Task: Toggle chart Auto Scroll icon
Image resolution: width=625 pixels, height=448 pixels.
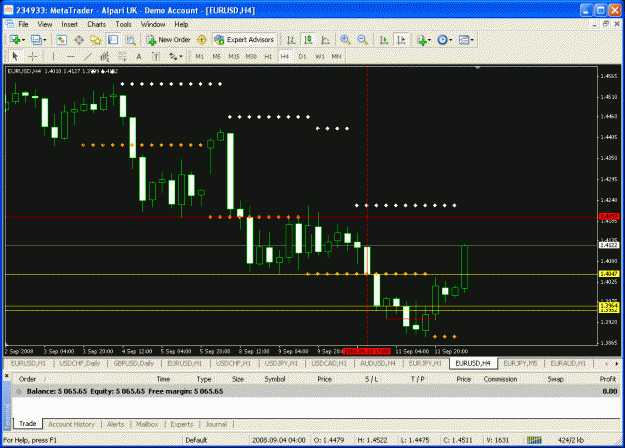Action: coord(384,40)
